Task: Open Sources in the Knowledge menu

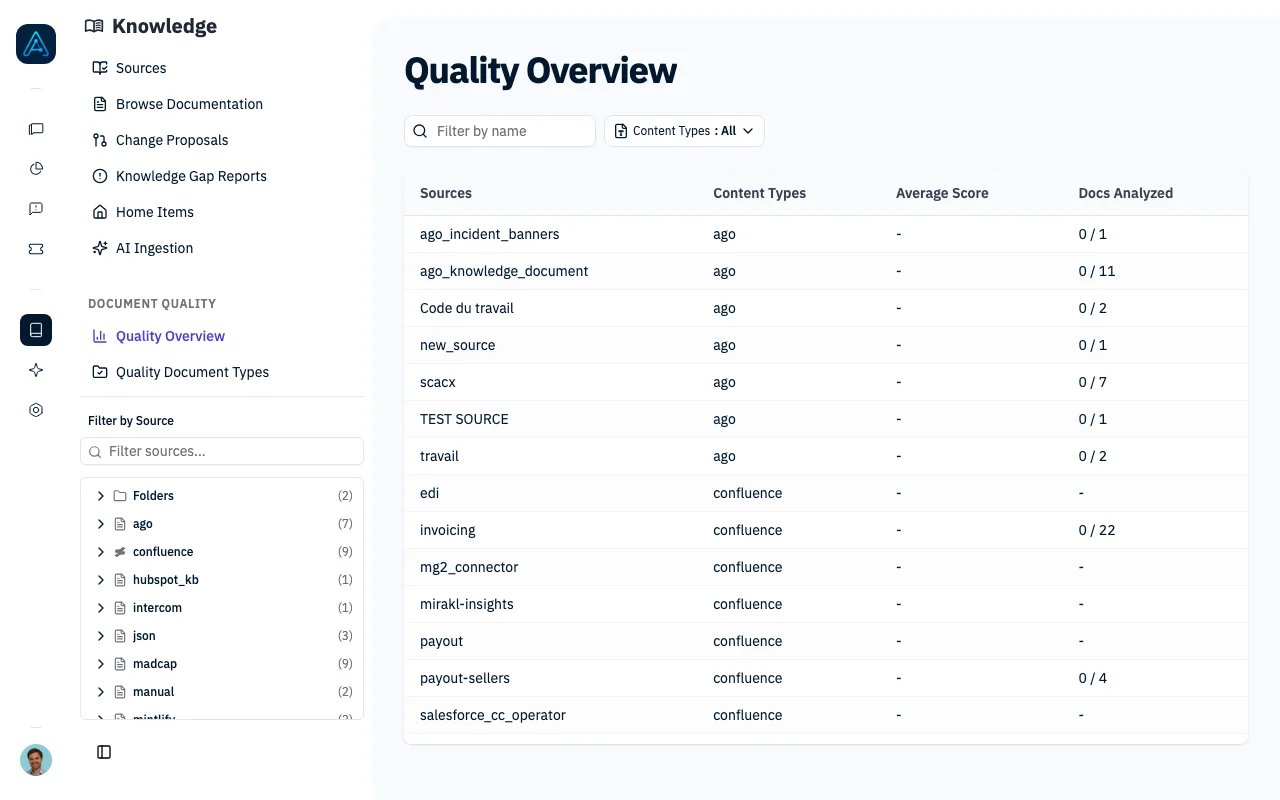Action: pyautogui.click(x=222, y=68)
